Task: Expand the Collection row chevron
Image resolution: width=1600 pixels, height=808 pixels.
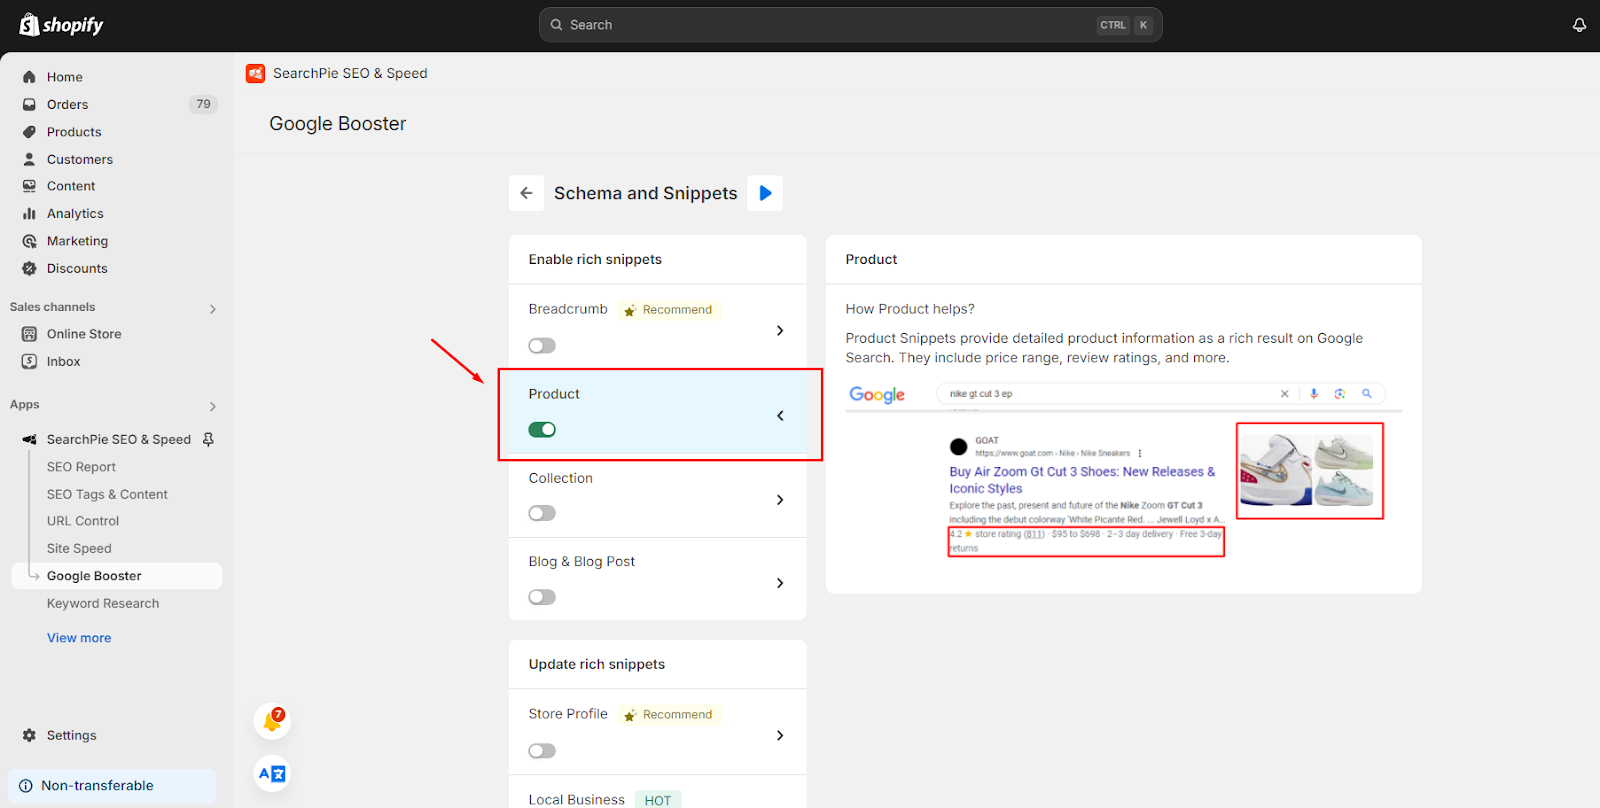Action: tap(780, 500)
